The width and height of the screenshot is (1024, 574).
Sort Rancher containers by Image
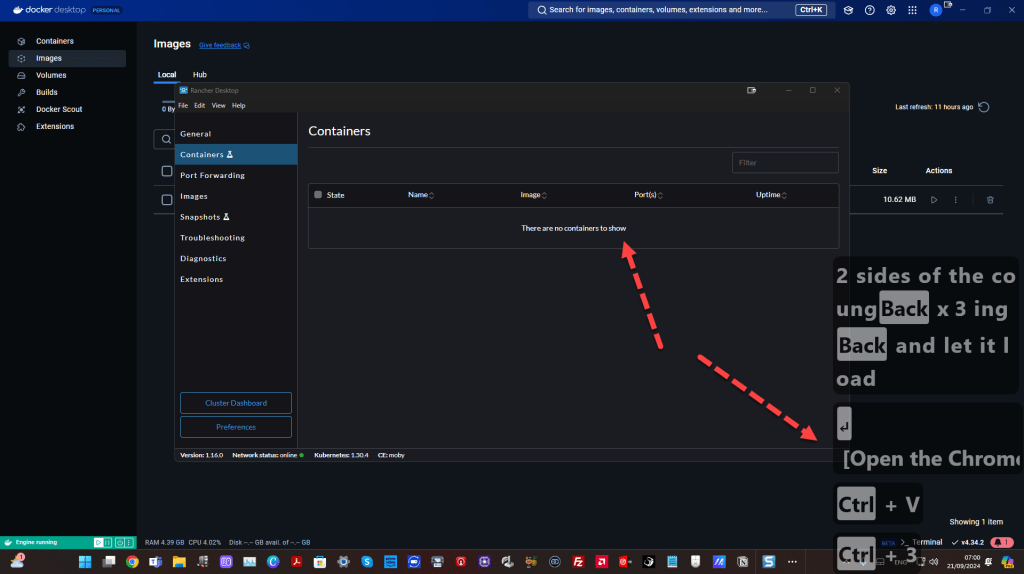click(x=534, y=195)
